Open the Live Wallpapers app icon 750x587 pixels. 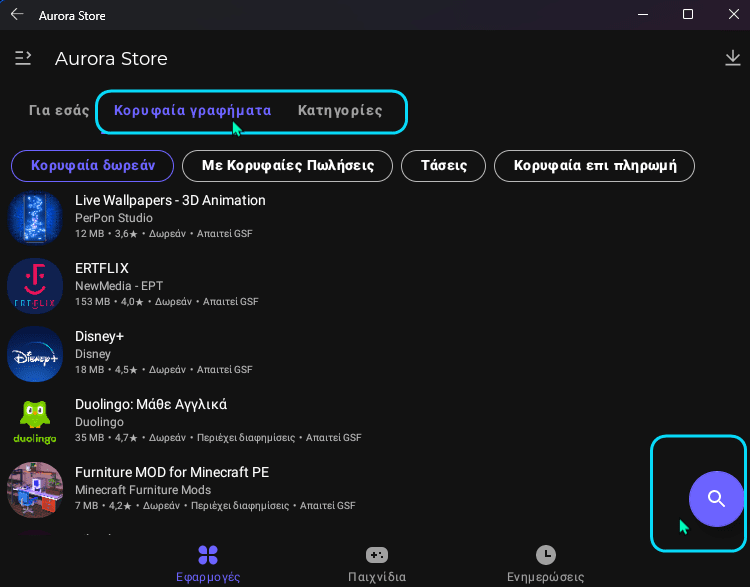click(35, 218)
